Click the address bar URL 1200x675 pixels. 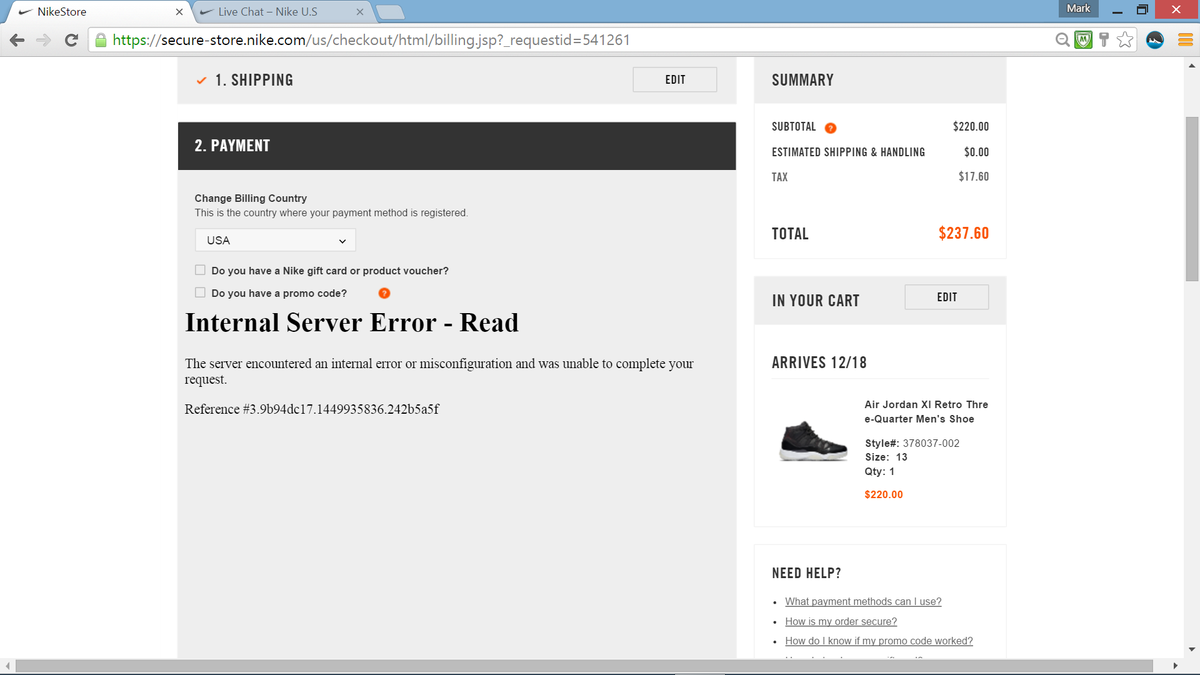(x=370, y=40)
